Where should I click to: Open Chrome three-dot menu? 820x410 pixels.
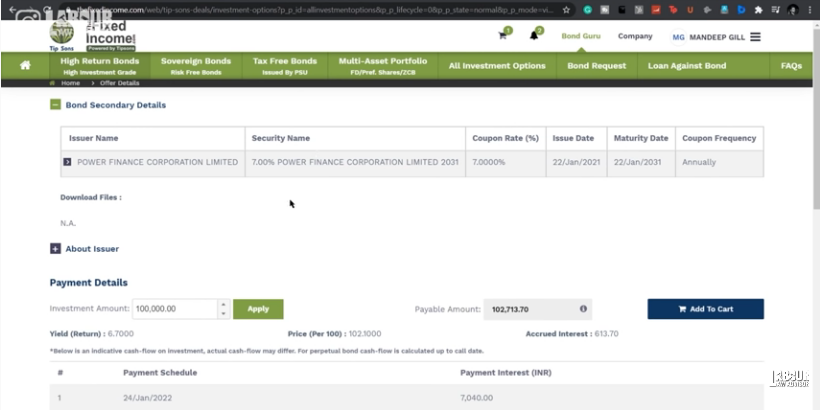click(810, 9)
